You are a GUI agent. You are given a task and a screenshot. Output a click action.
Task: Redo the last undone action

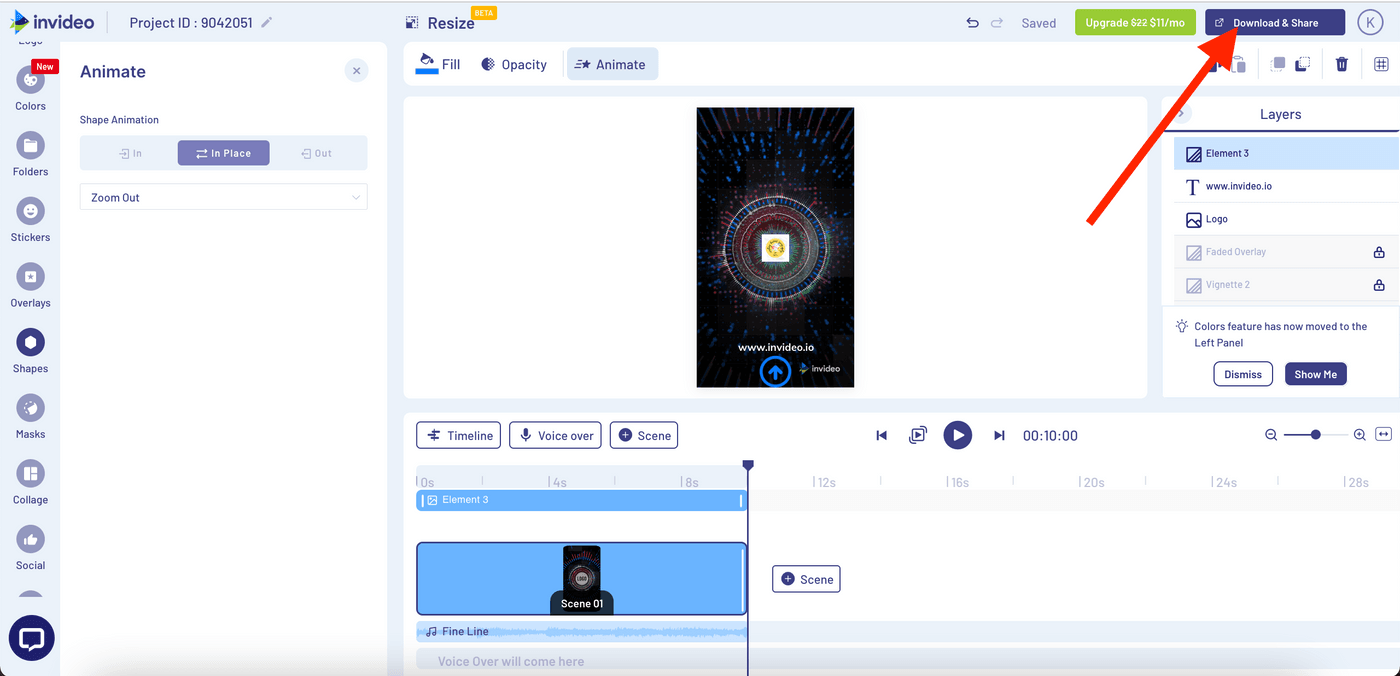pos(996,23)
